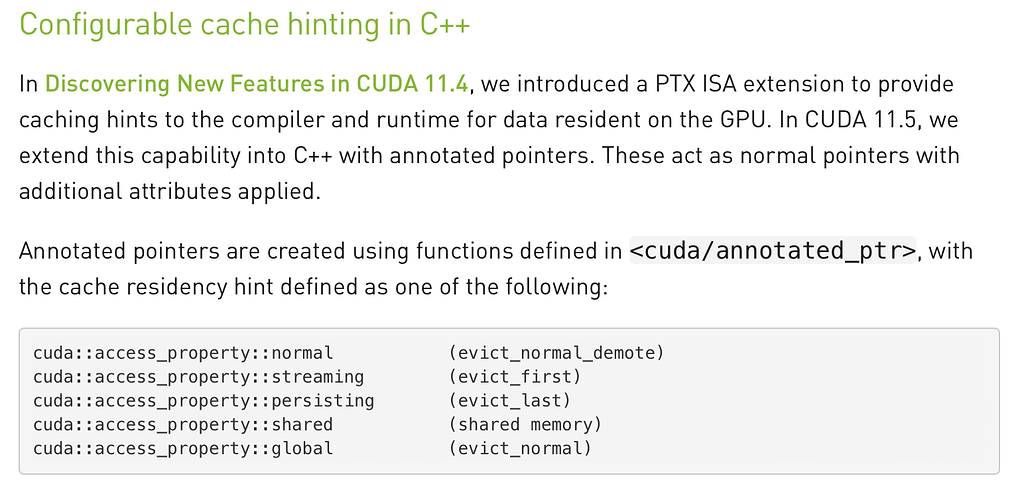1024x492 pixels.
Task: Click the cuda::access_property::streaming code line
Action: [199, 377]
